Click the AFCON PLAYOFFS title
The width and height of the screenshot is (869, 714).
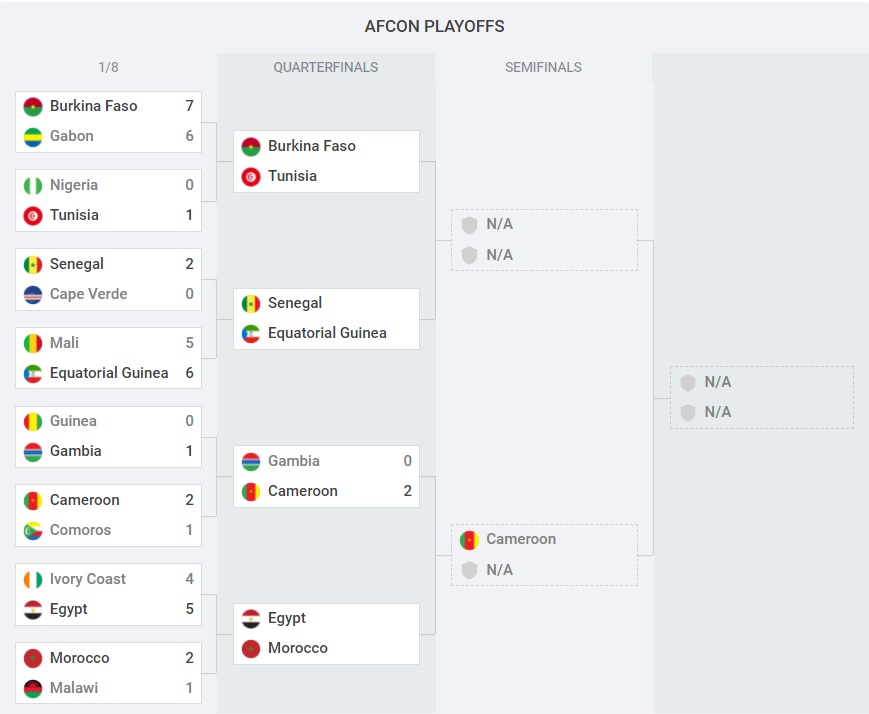pos(434,27)
